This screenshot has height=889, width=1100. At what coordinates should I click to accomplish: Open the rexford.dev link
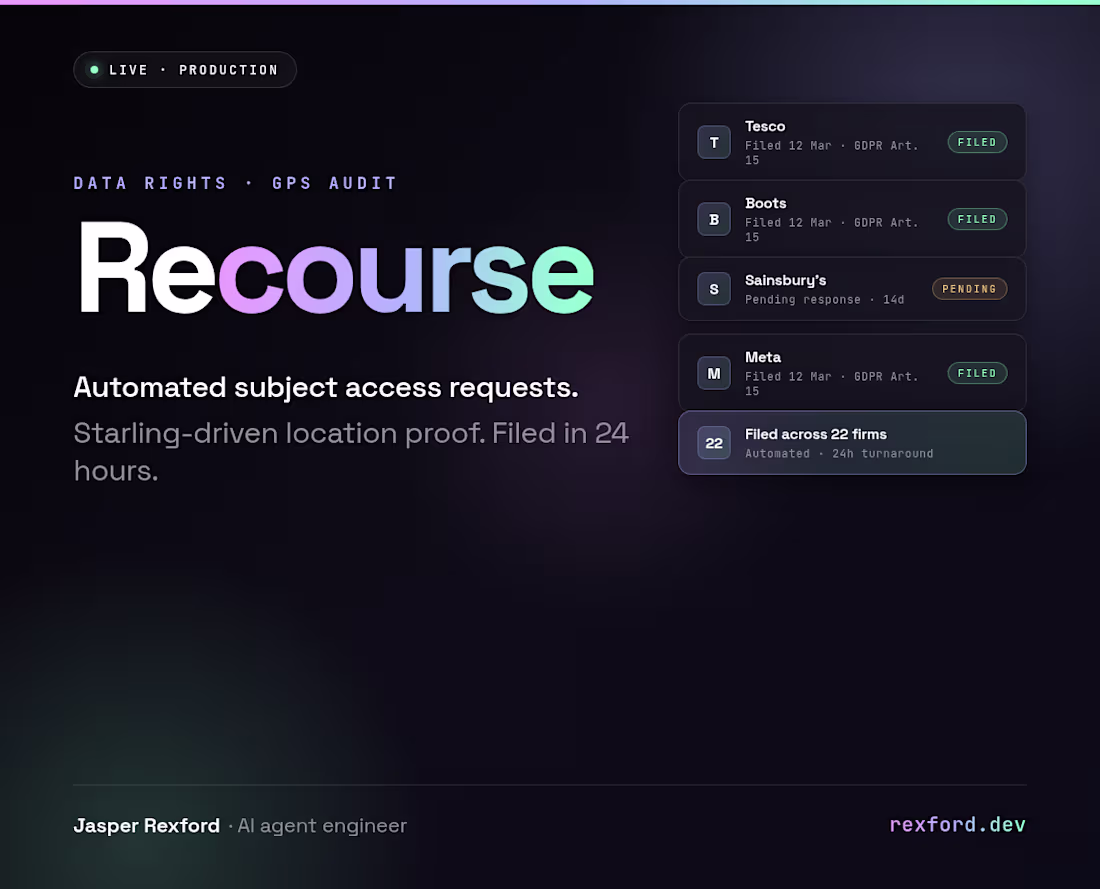point(958,824)
